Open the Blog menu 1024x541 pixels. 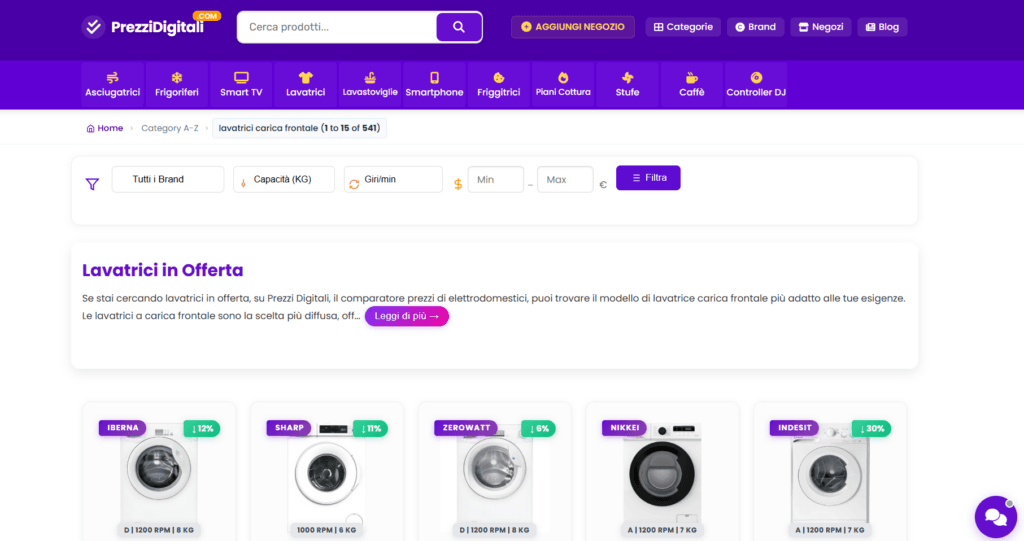pyautogui.click(x=882, y=27)
